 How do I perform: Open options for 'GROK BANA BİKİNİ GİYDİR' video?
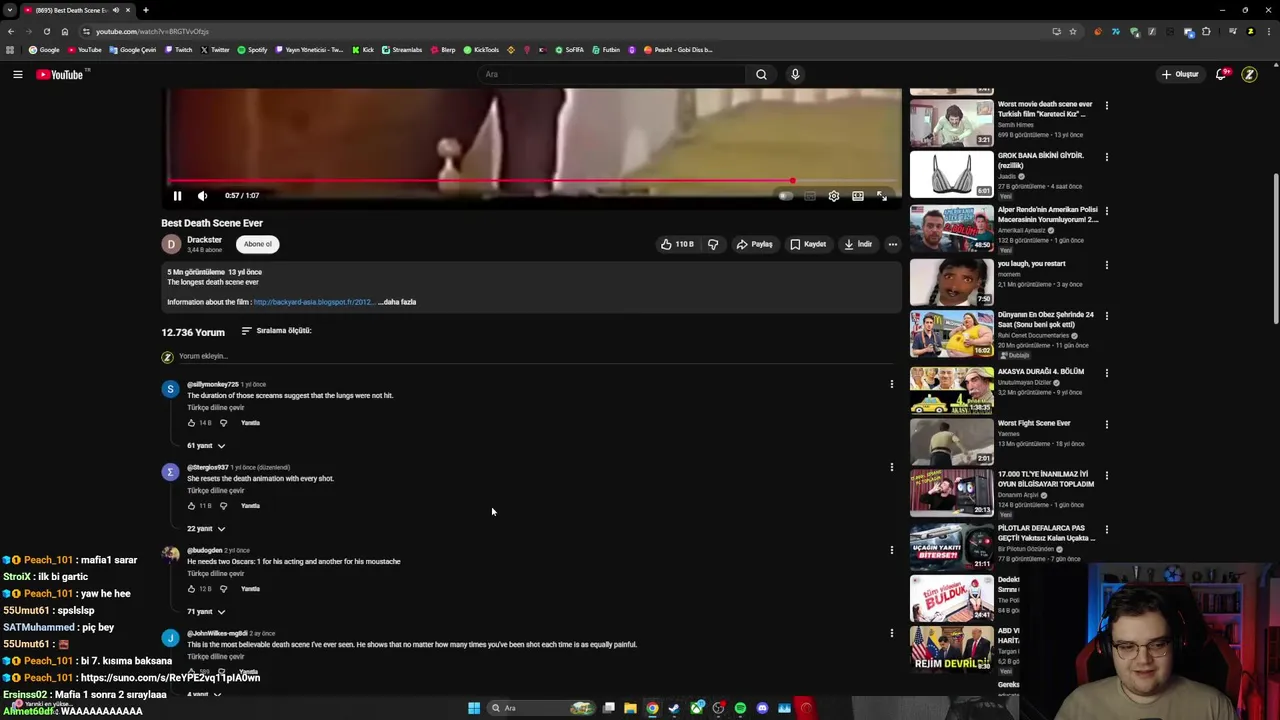click(x=1106, y=157)
